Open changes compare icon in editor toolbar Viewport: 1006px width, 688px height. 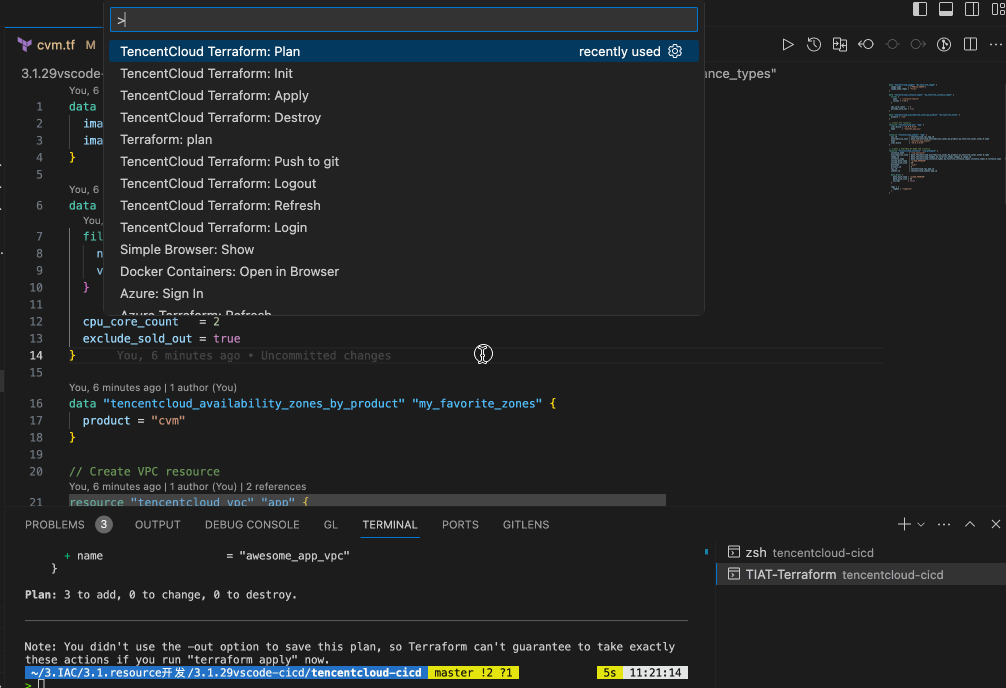coord(840,44)
